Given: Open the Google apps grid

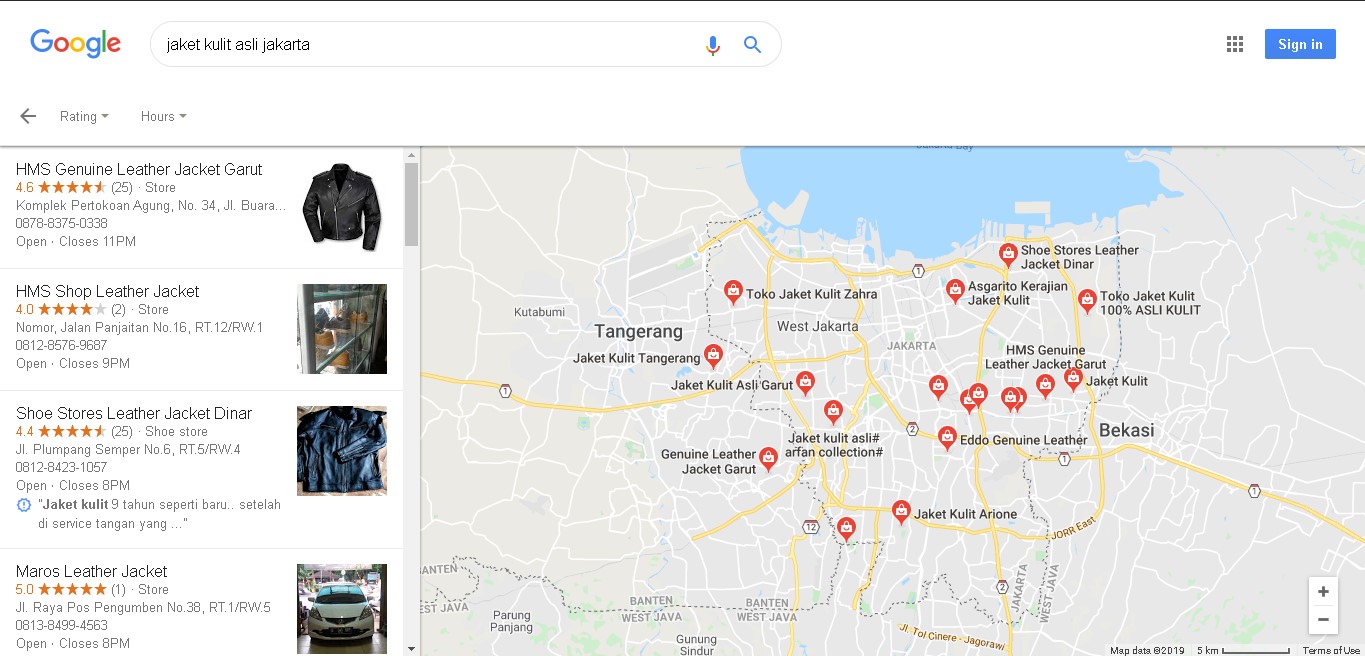Looking at the screenshot, I should tap(1235, 44).
